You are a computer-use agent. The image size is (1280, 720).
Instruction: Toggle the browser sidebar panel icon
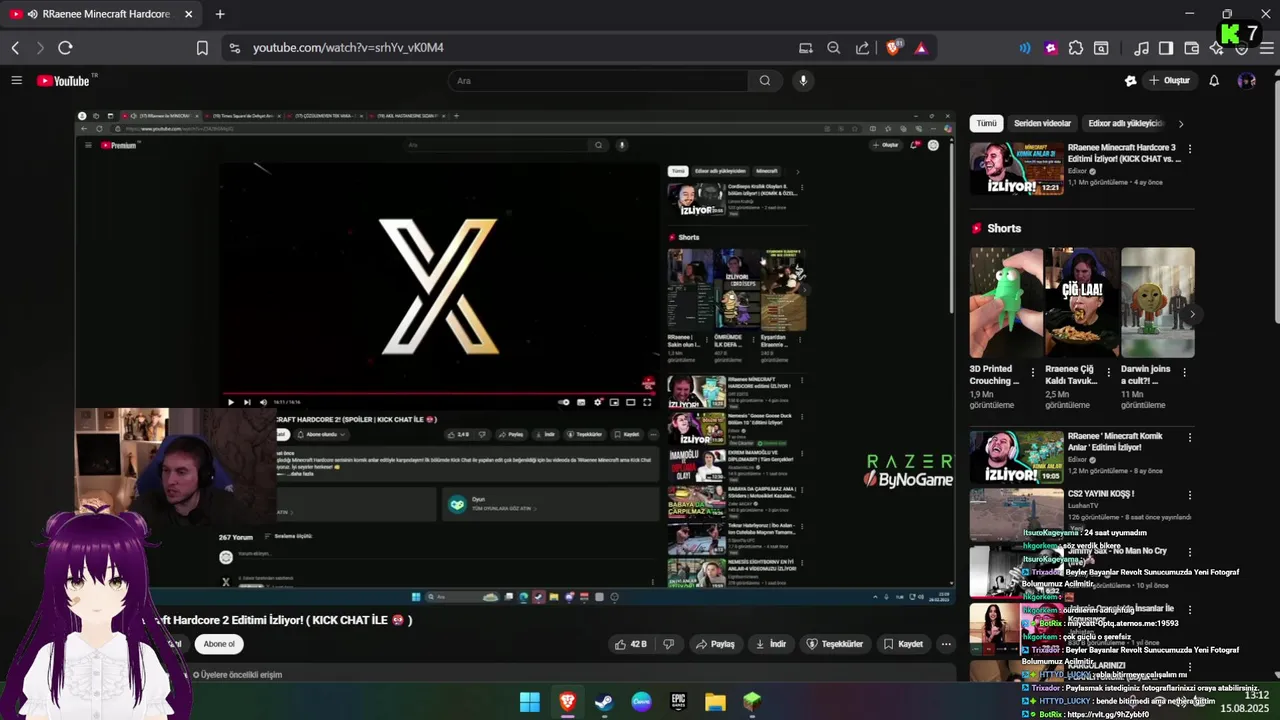pyautogui.click(x=1166, y=48)
